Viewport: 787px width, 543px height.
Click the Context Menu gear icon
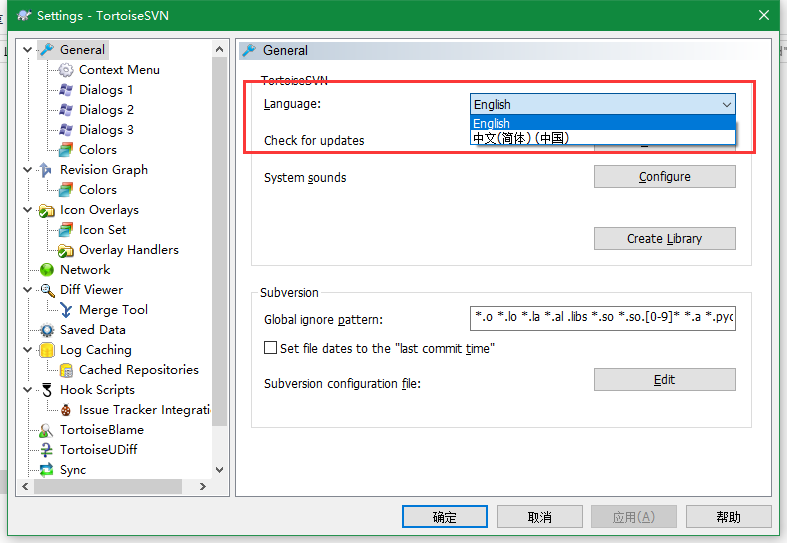coord(66,70)
